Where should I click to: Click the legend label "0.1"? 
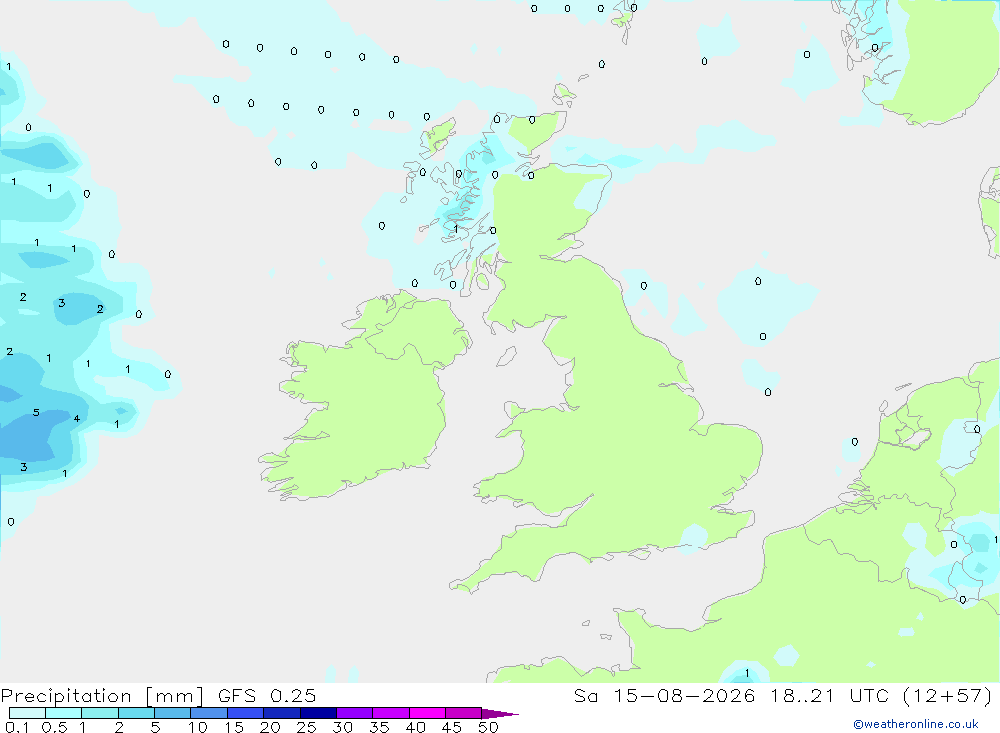coord(17,727)
